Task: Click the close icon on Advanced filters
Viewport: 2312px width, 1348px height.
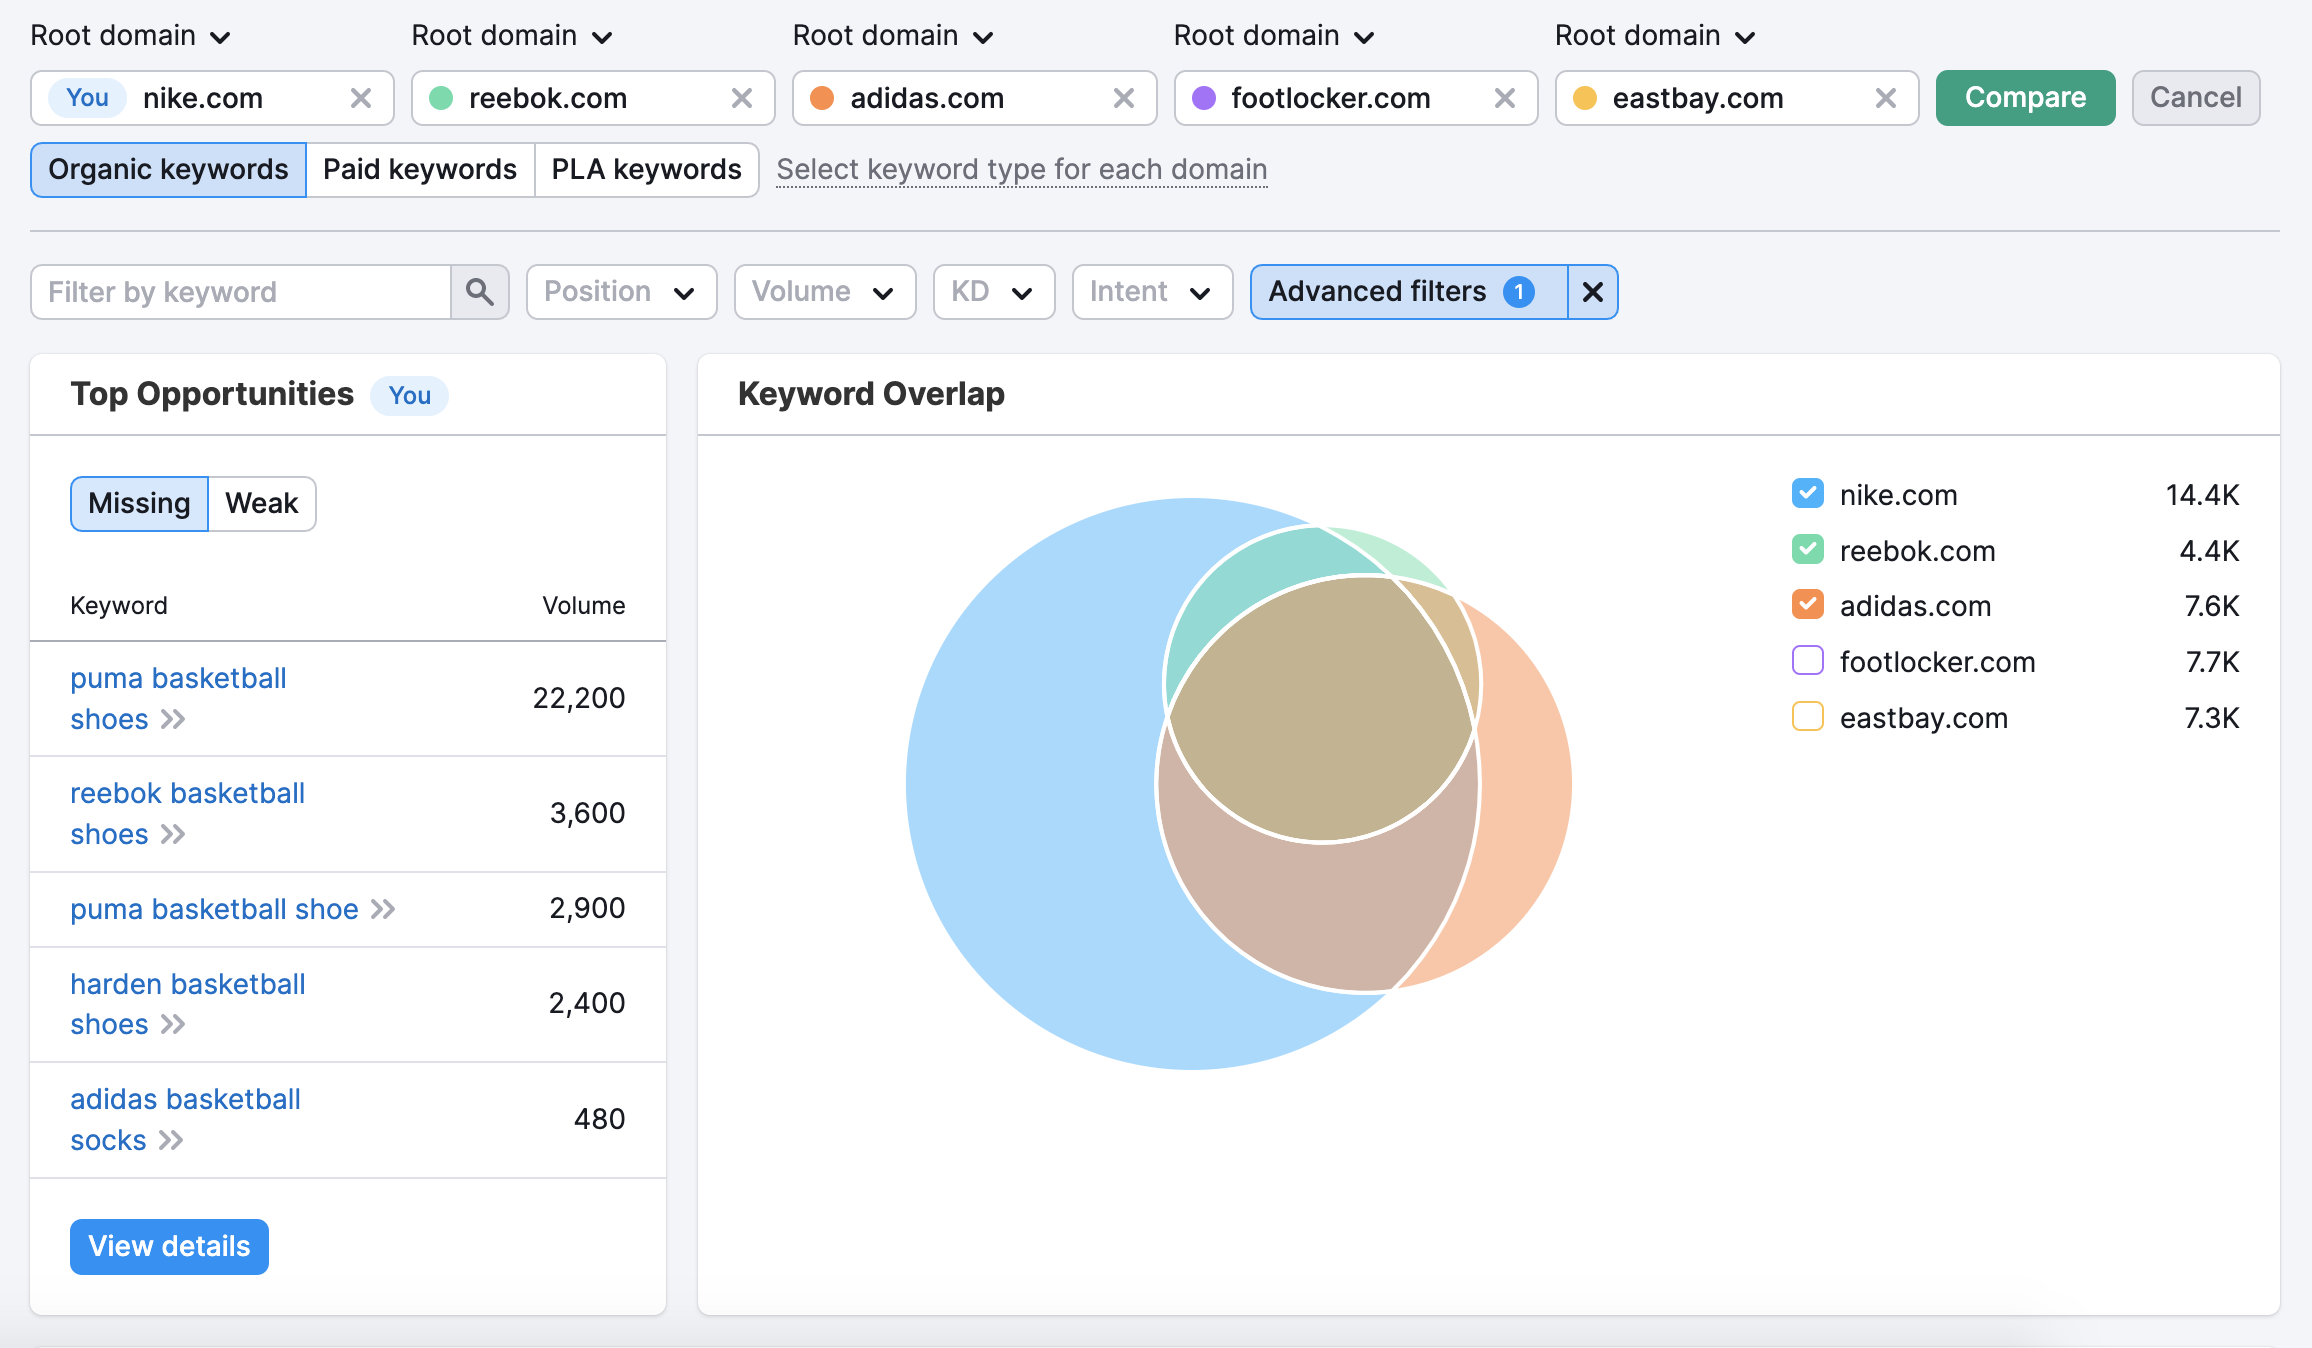Action: click(1593, 292)
